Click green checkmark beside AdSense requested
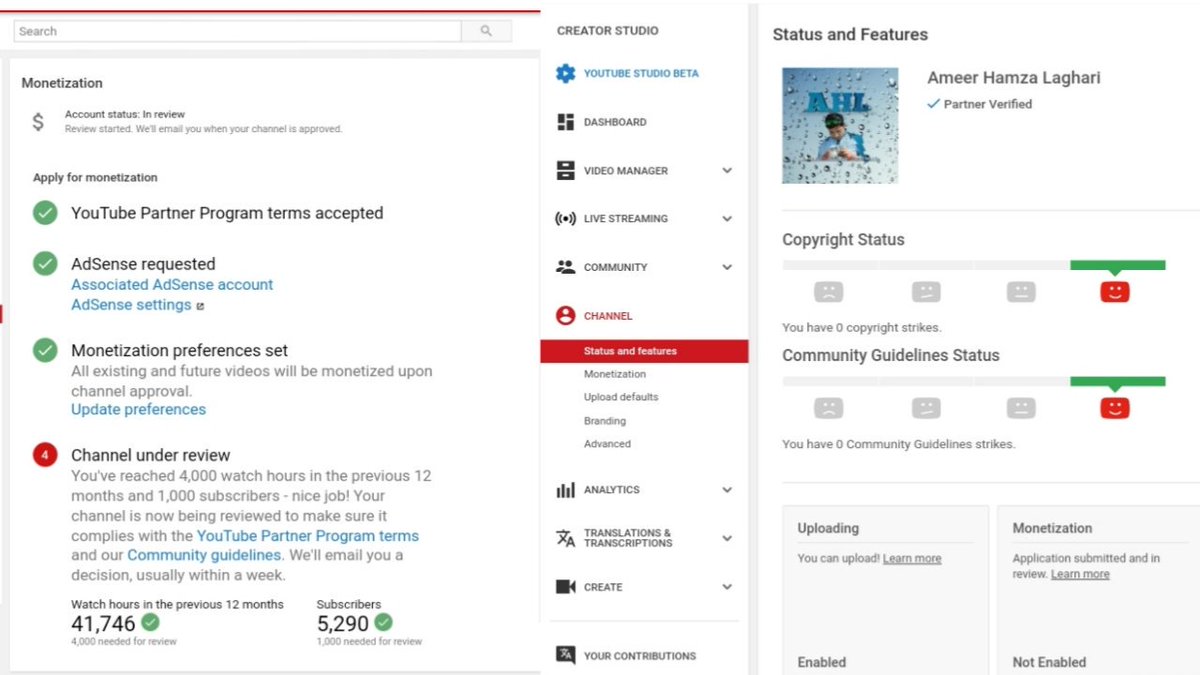This screenshot has height=675, width=1200. 45,264
